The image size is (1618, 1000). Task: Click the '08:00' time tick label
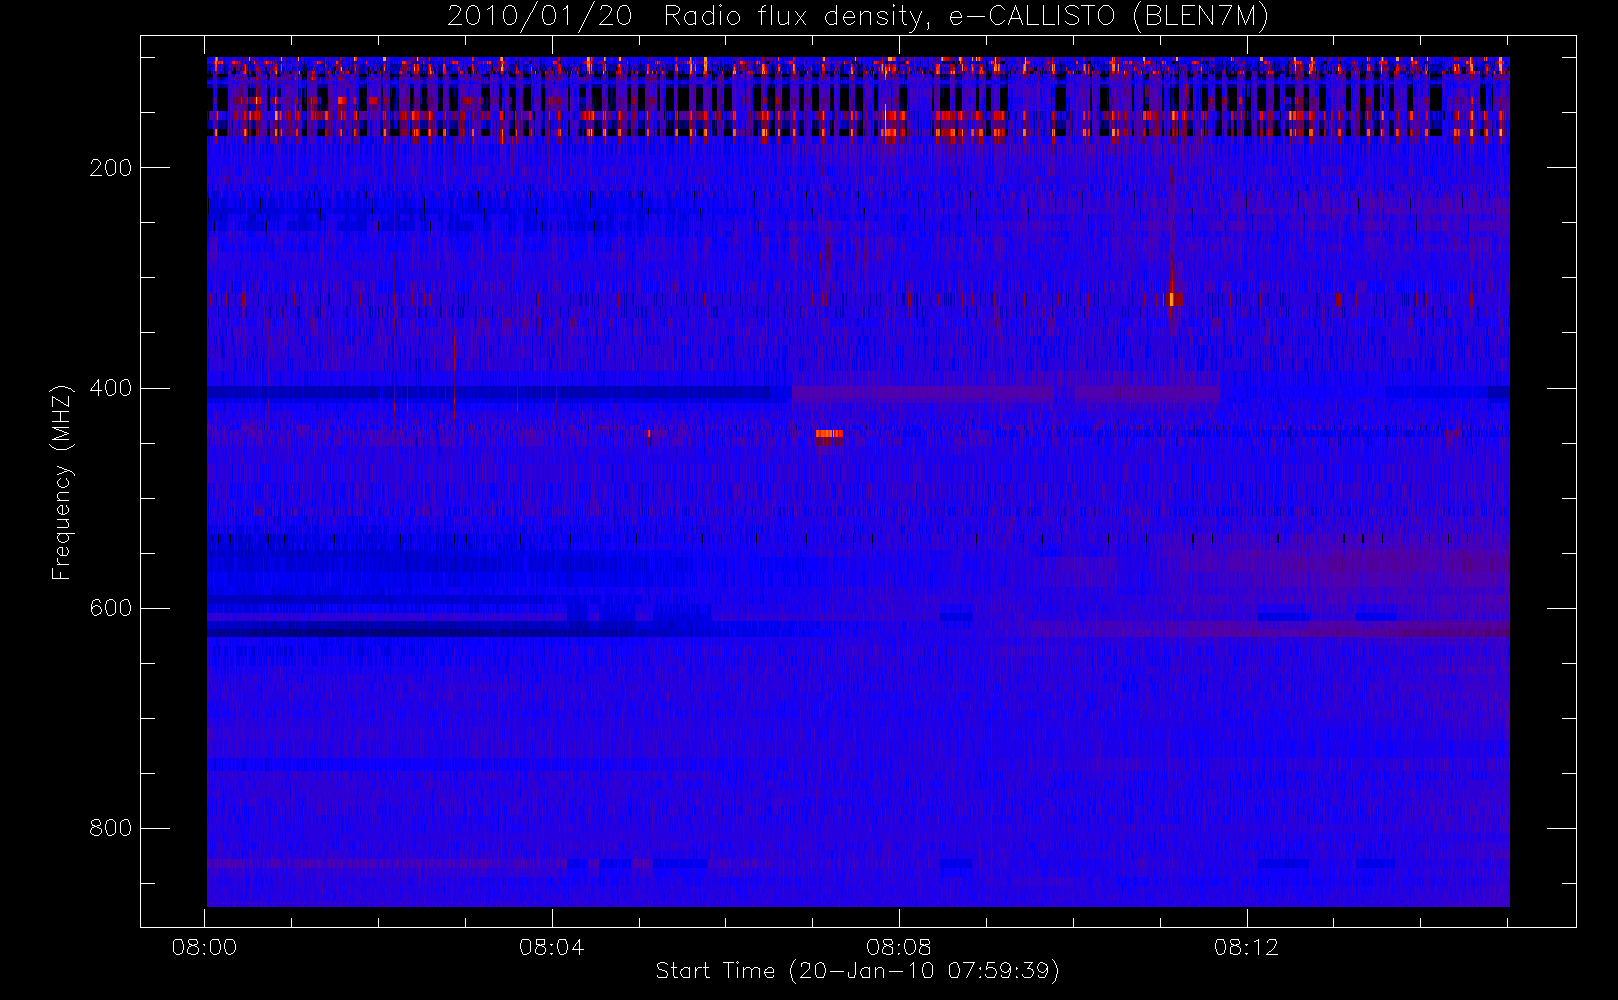(205, 947)
